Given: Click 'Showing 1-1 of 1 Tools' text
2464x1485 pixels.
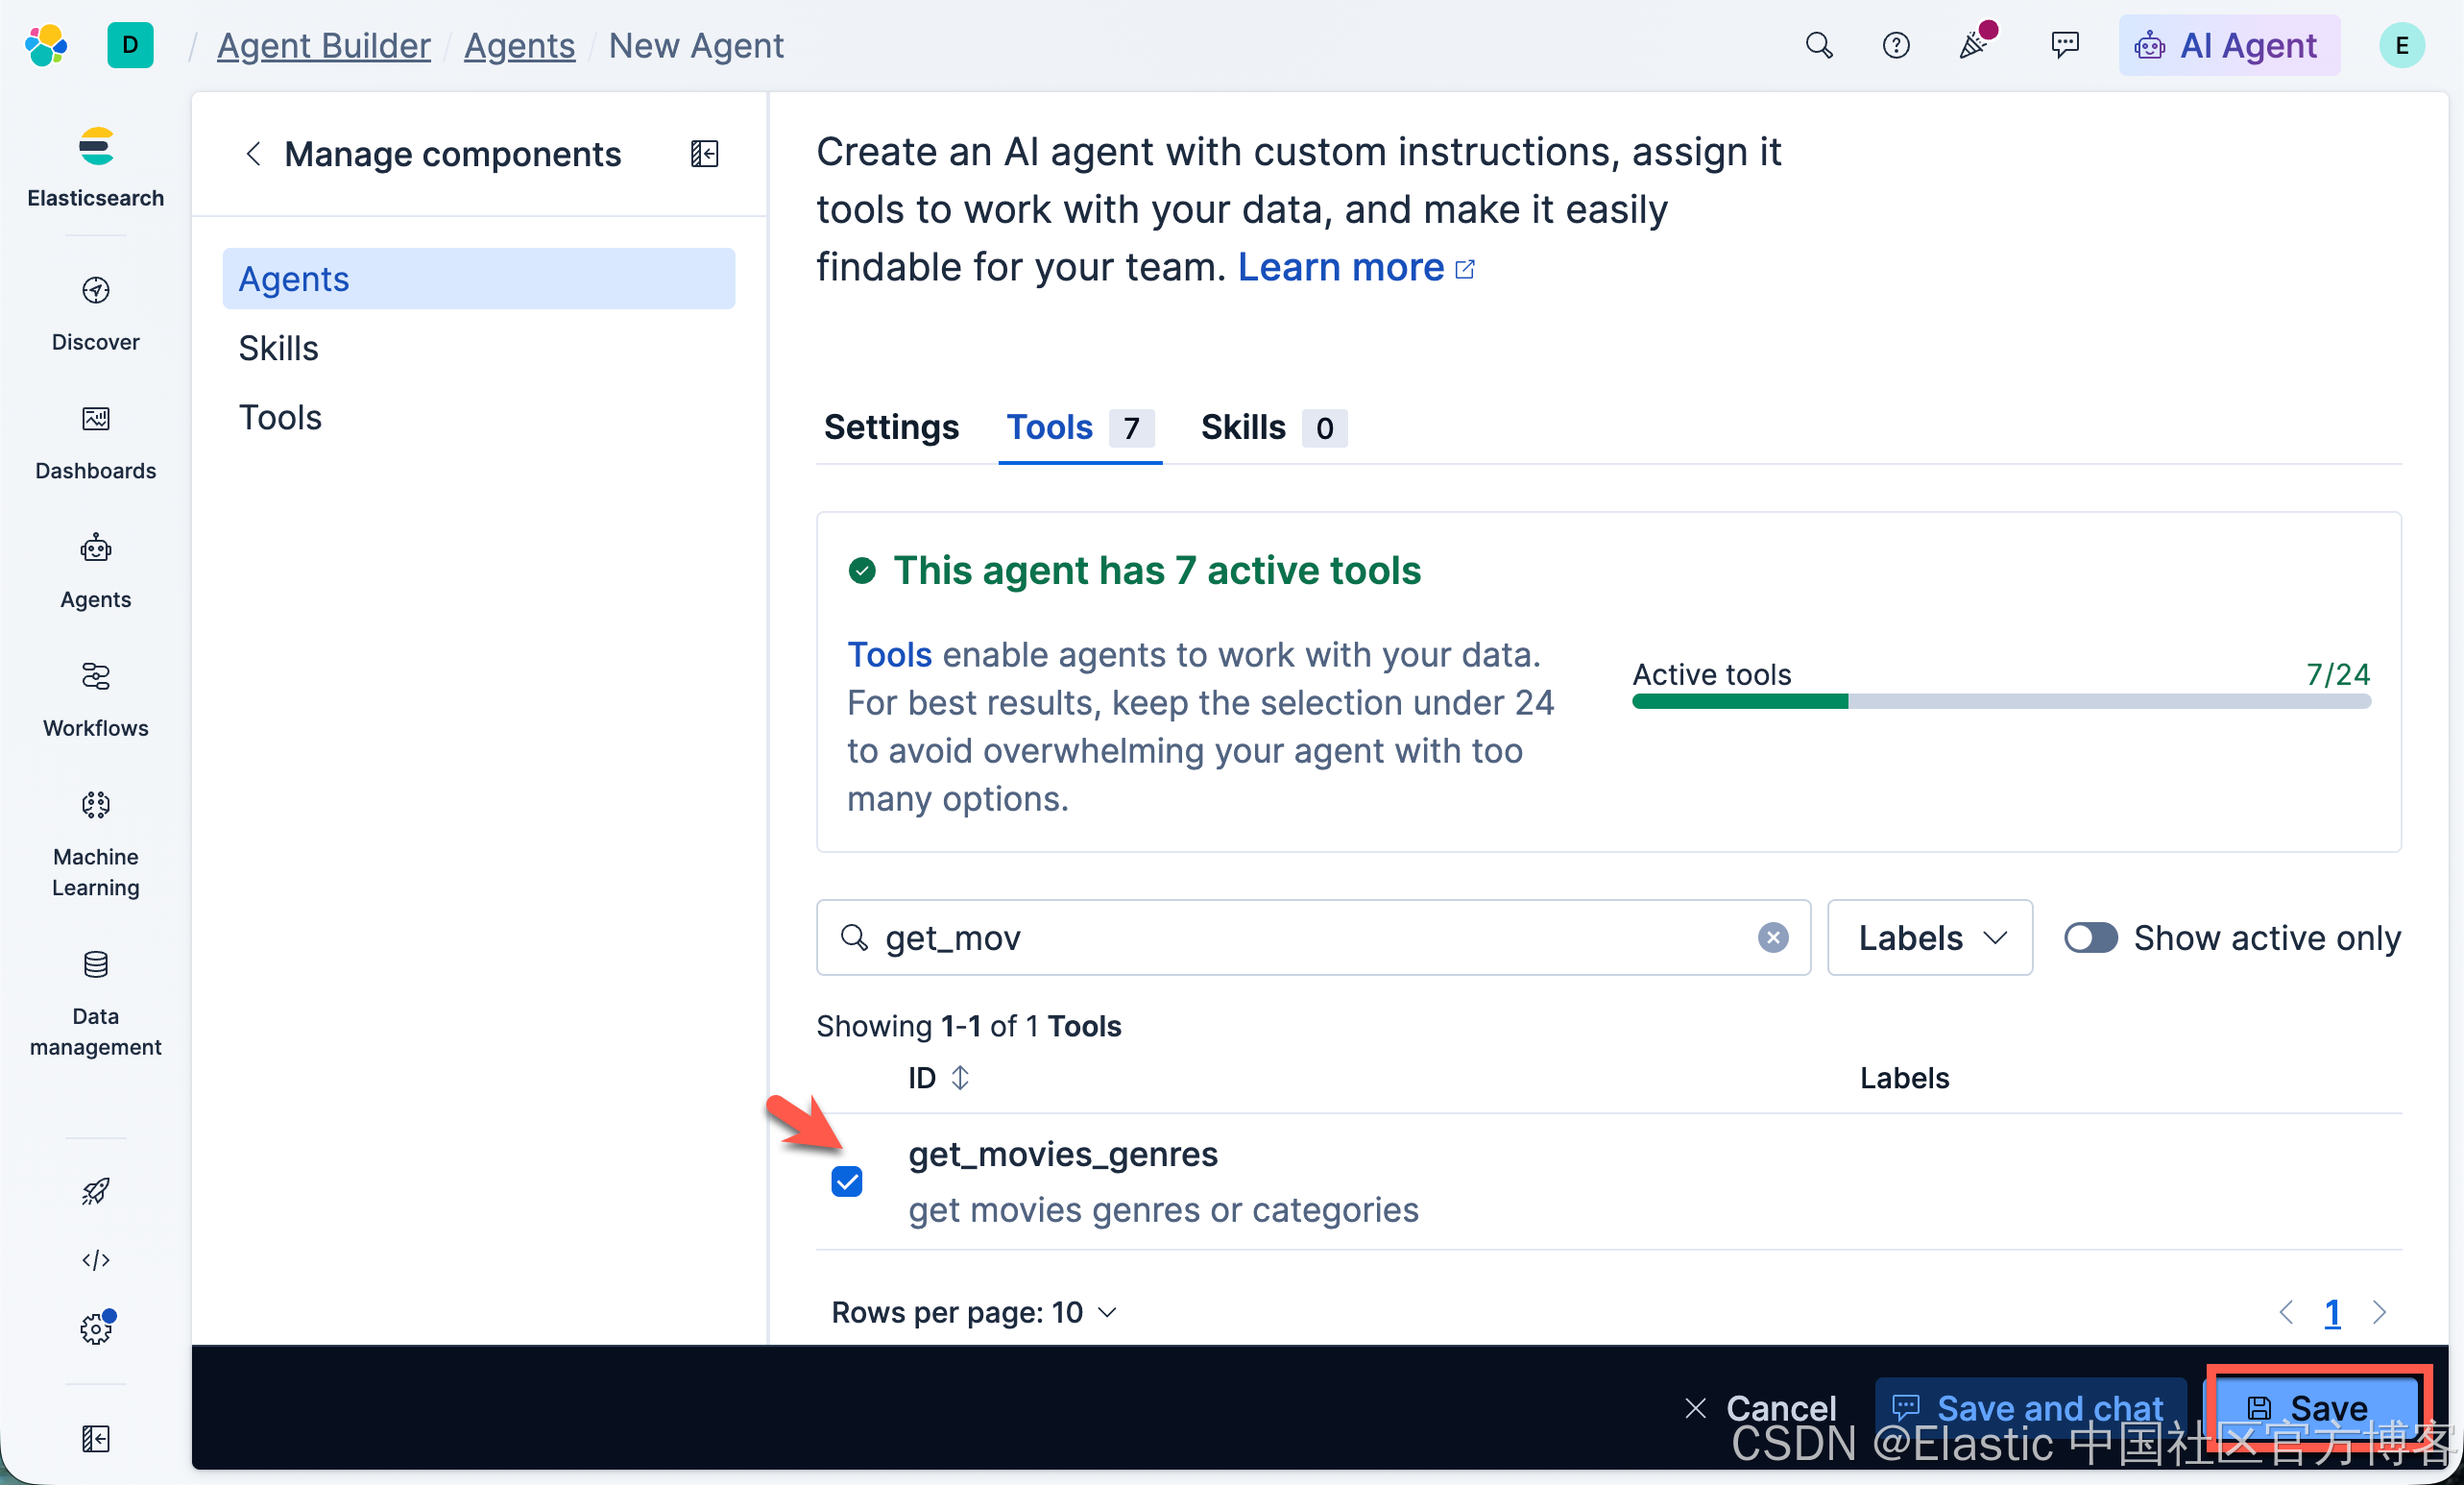Looking at the screenshot, I should coord(968,1026).
